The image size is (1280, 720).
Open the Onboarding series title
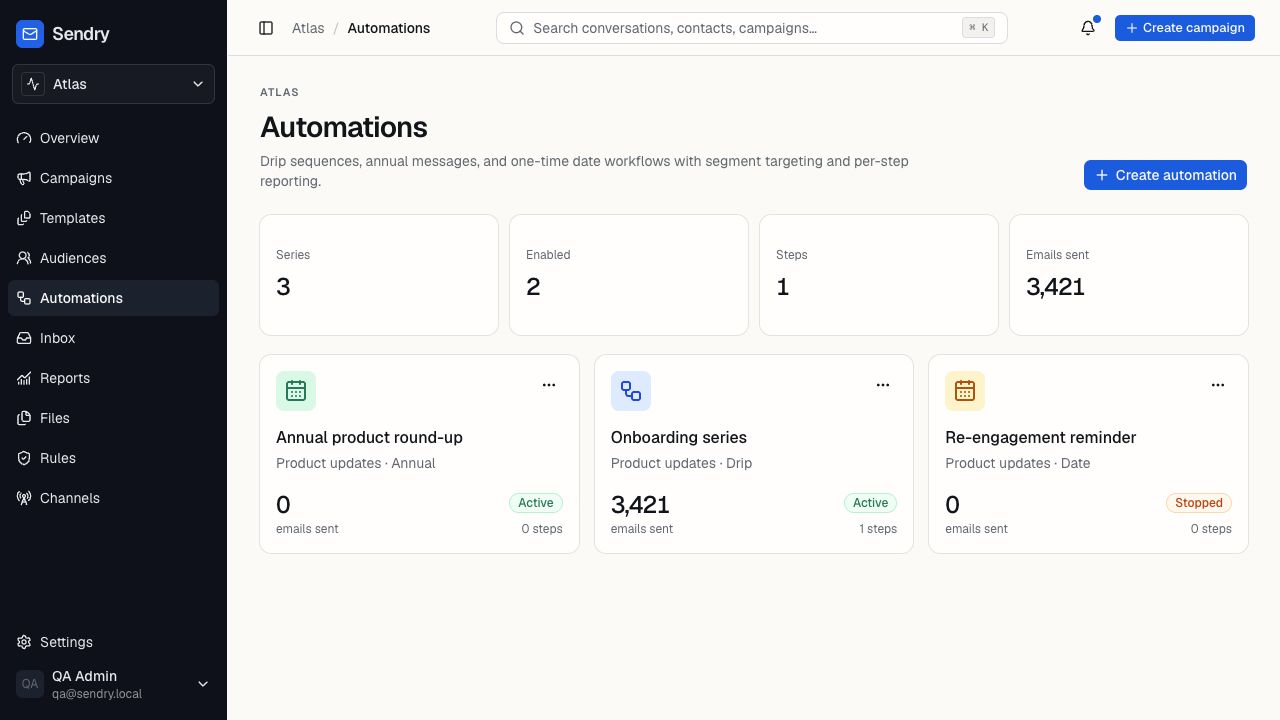pos(679,437)
